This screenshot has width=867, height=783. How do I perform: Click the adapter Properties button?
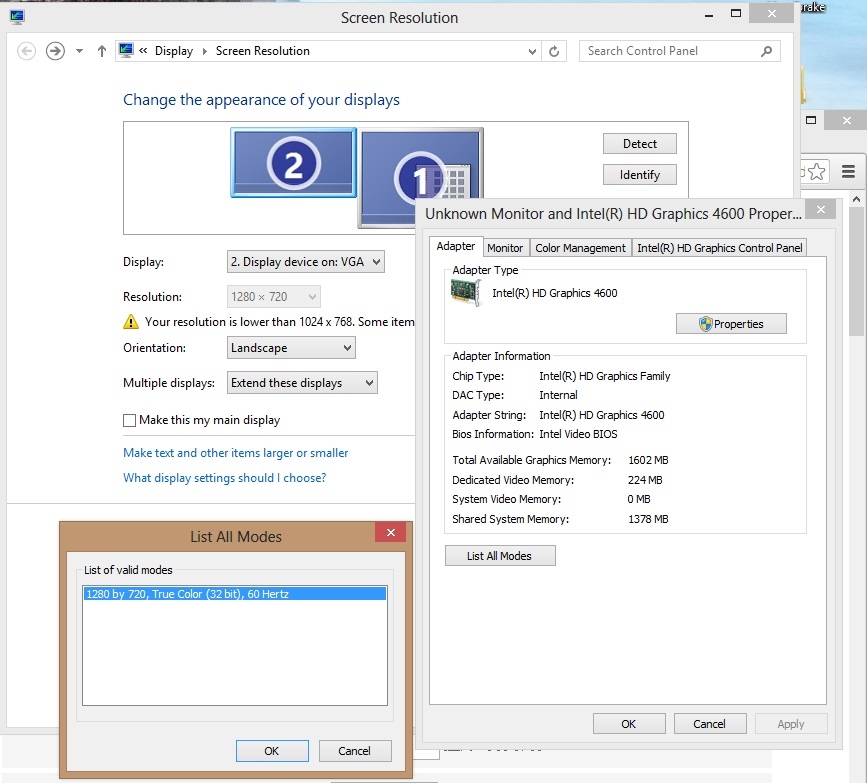pos(731,324)
